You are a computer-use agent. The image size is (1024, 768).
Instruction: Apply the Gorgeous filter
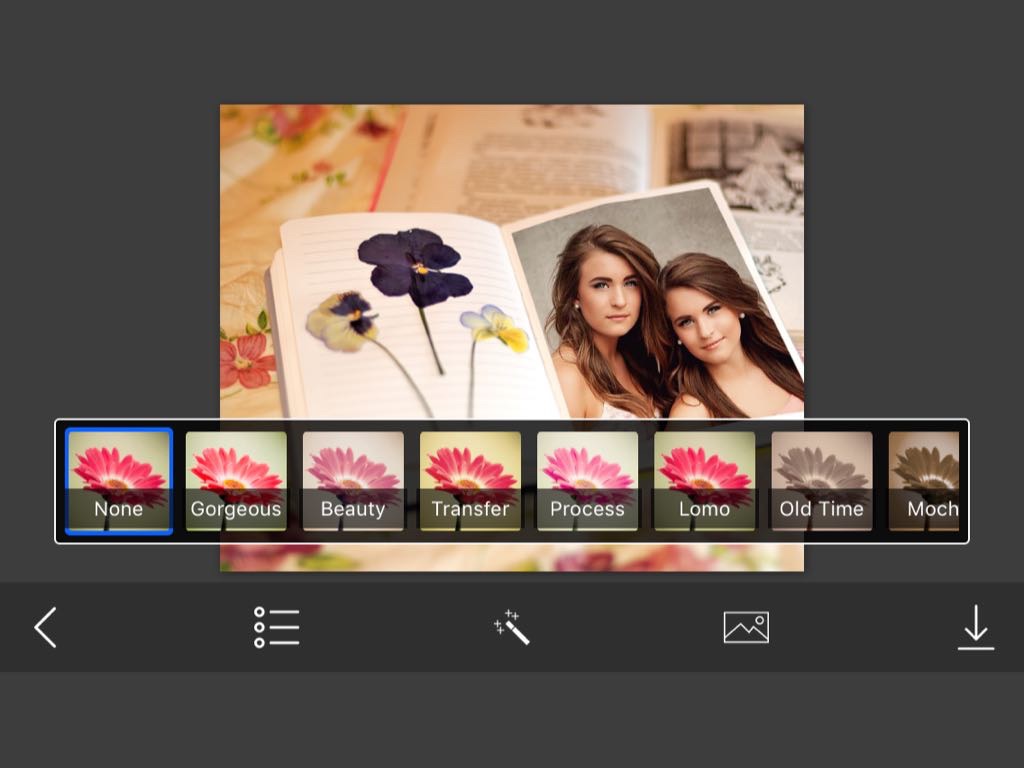click(x=236, y=481)
